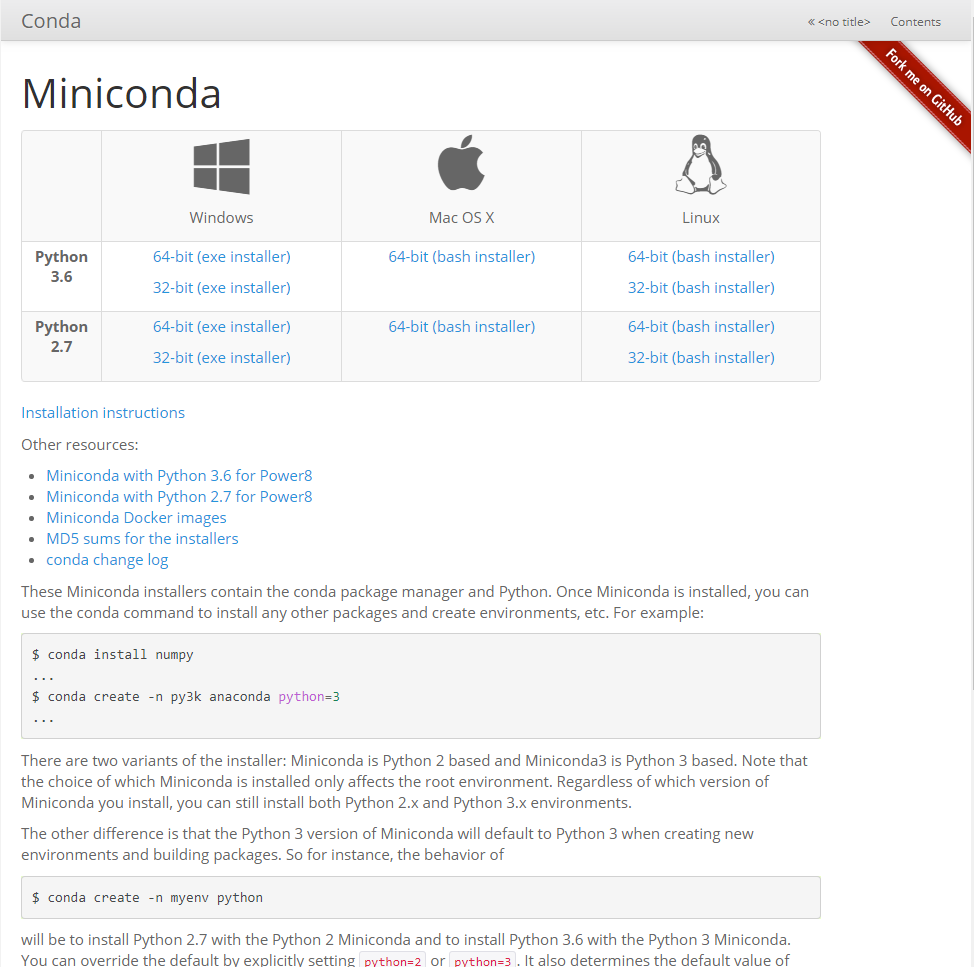Open MD5 sums for the installers
The width and height of the screenshot is (974, 967).
click(x=142, y=539)
